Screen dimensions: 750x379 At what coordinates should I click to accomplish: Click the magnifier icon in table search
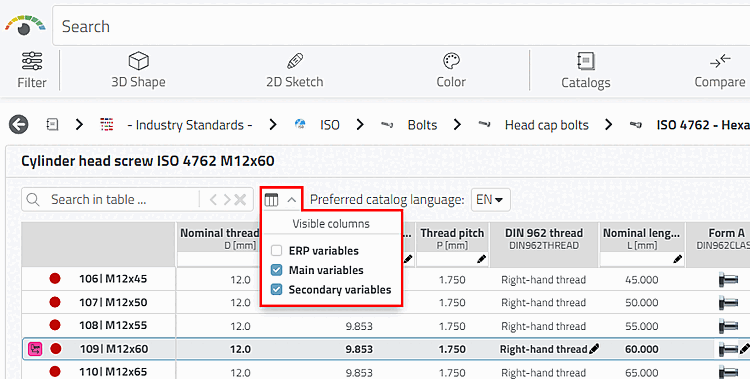pyautogui.click(x=33, y=200)
